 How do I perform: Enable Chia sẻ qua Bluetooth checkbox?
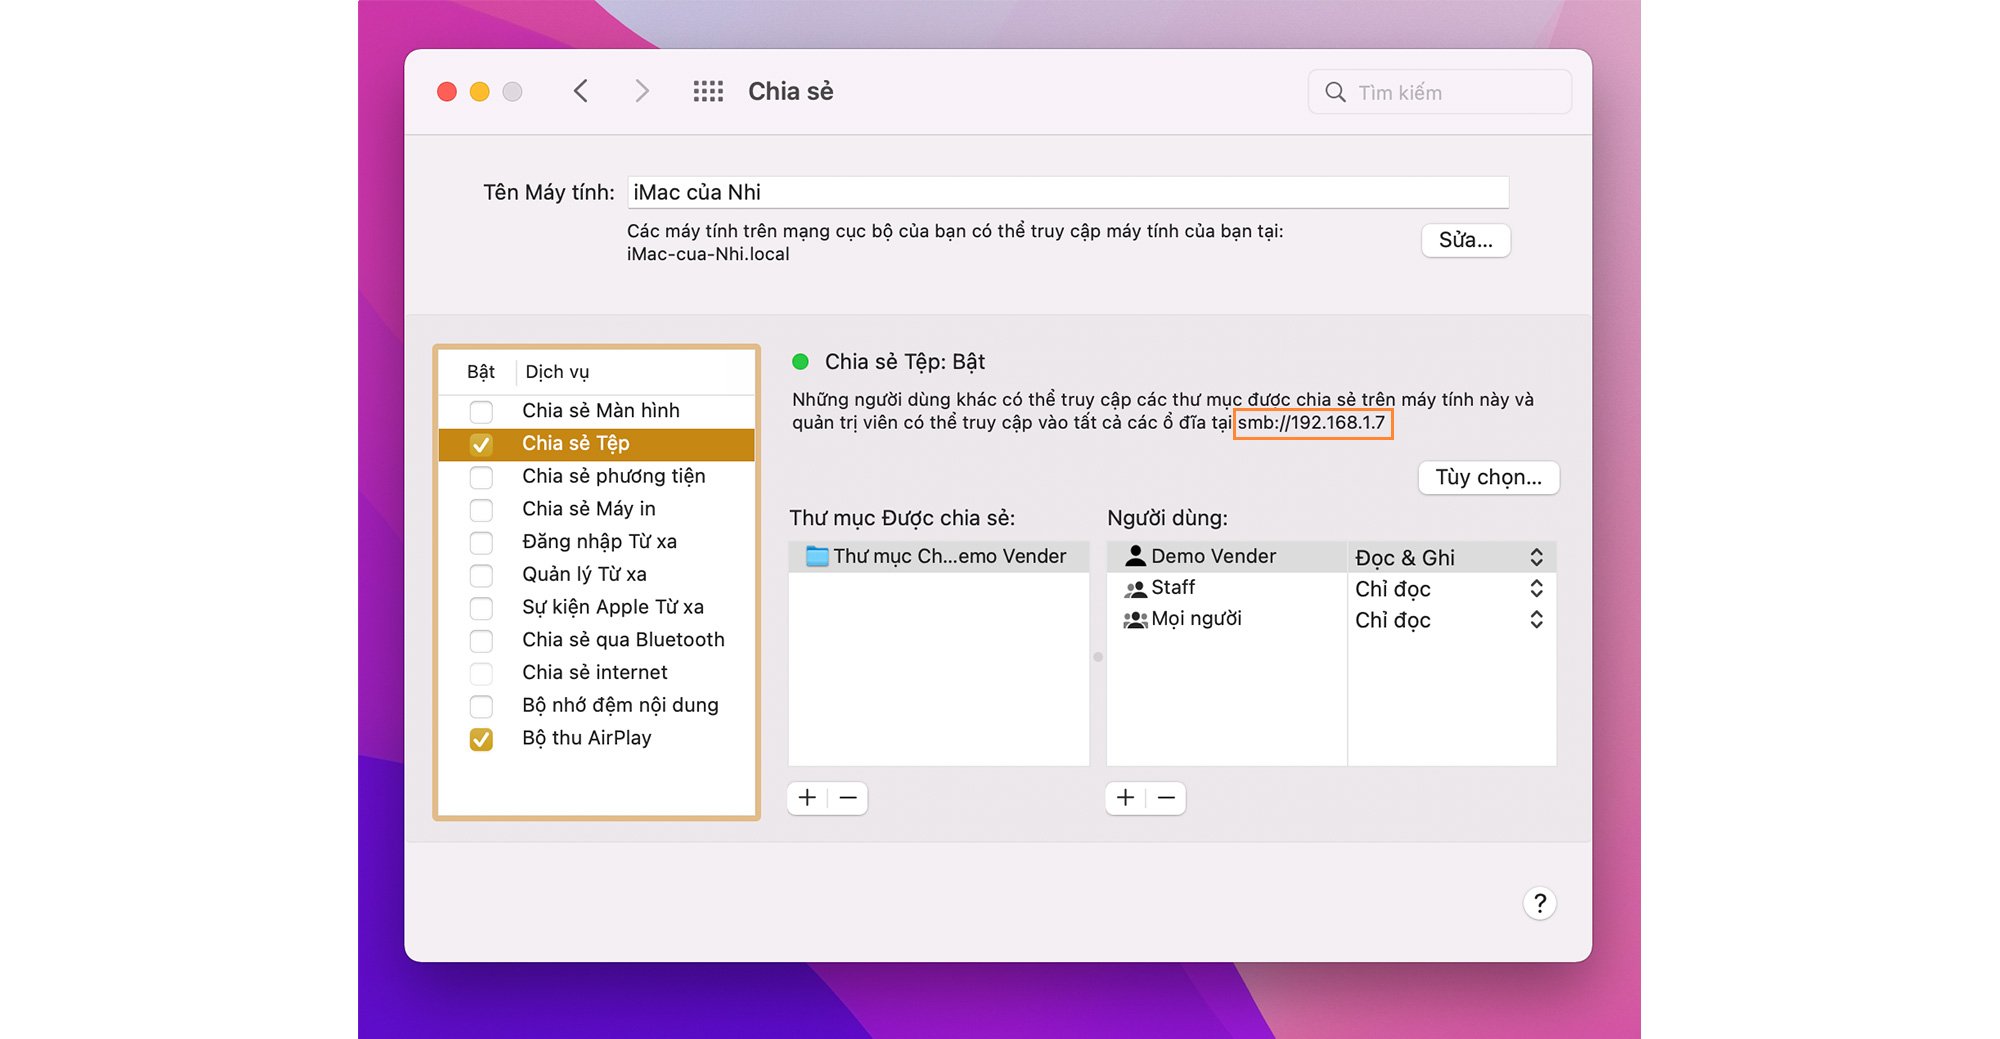[481, 640]
